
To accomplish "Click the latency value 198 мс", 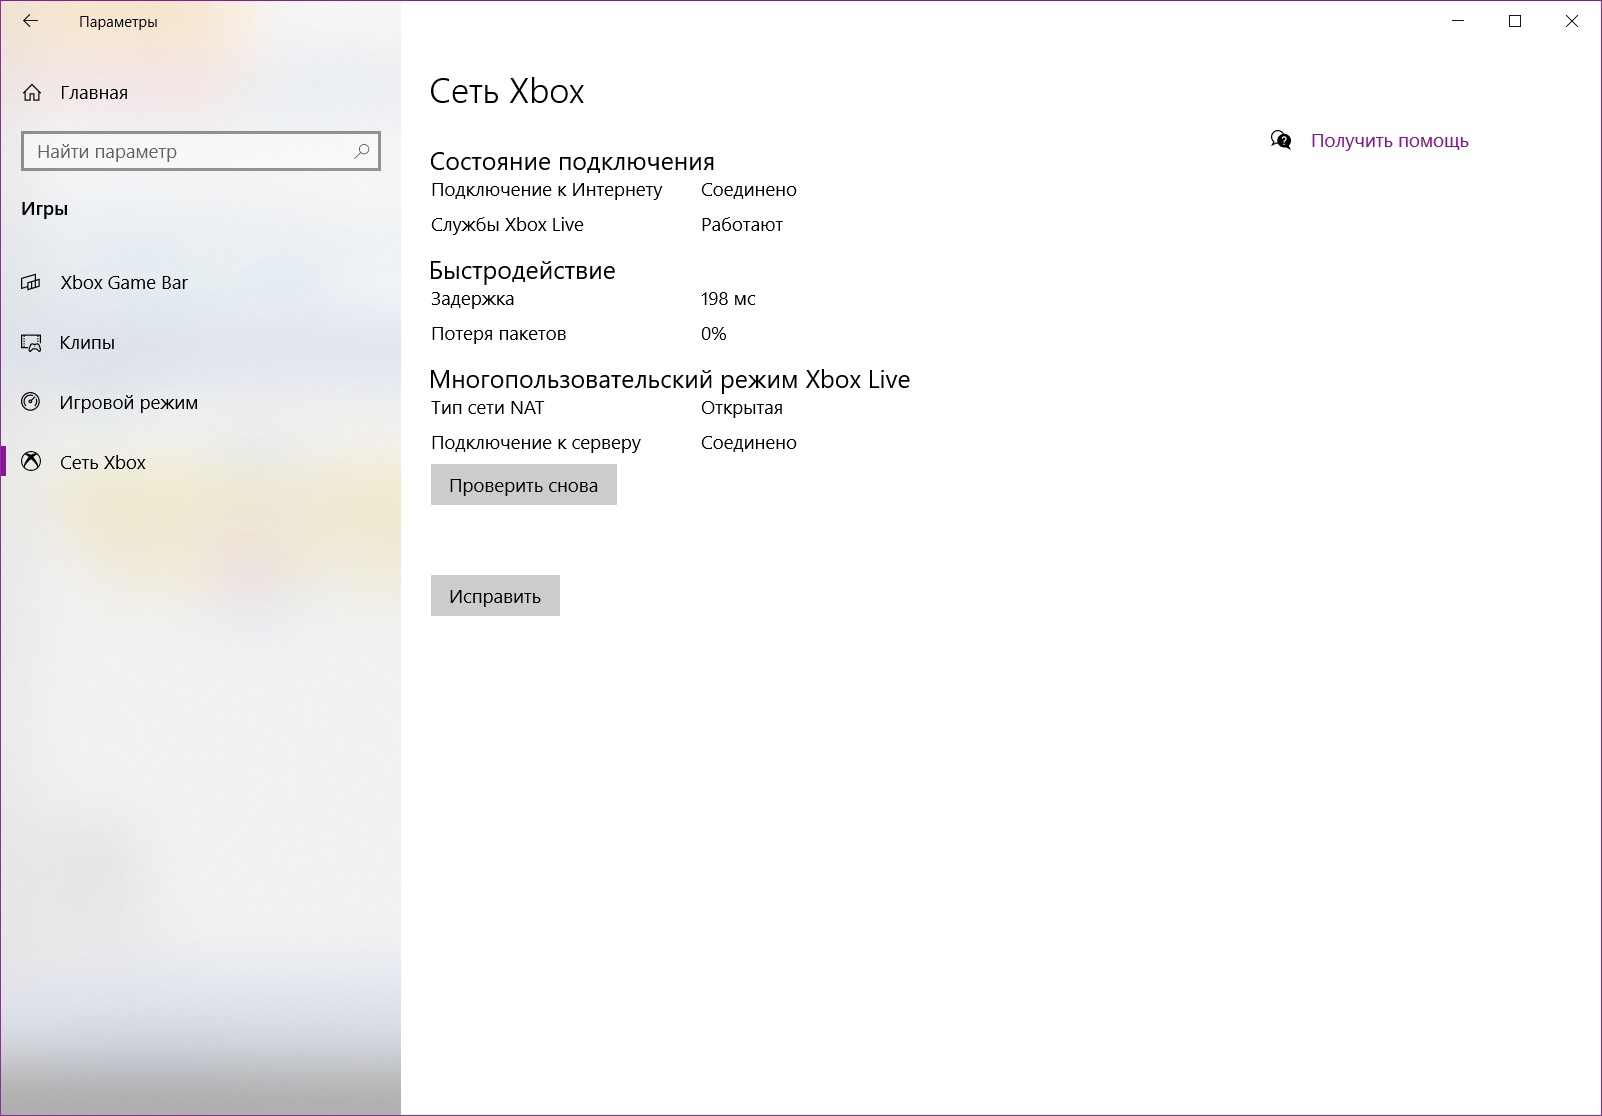I will coord(728,299).
